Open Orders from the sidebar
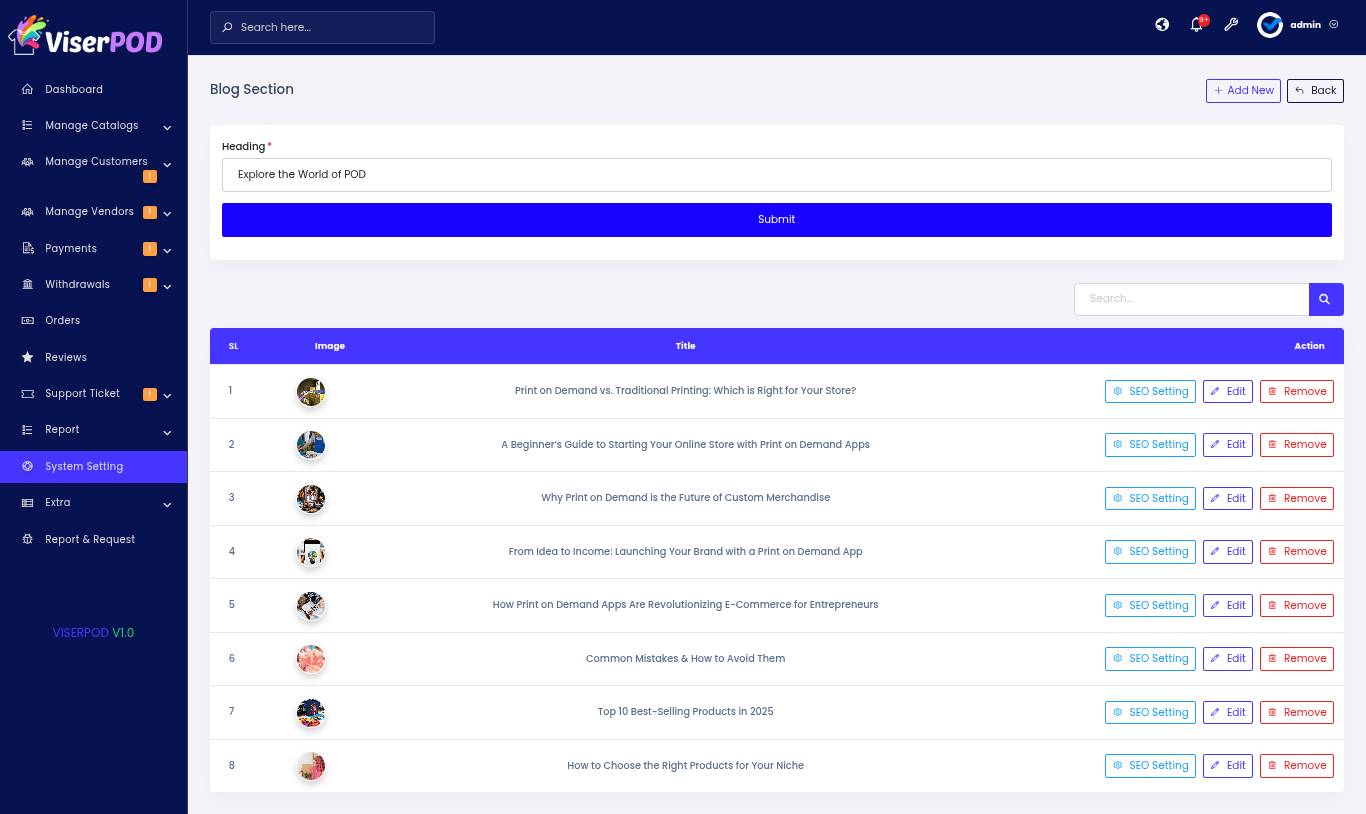The width and height of the screenshot is (1366, 814). [62, 321]
